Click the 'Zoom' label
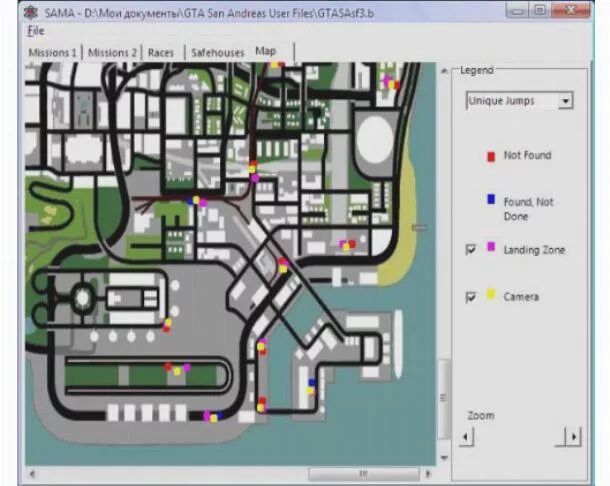The width and height of the screenshot is (610, 486). (x=481, y=416)
